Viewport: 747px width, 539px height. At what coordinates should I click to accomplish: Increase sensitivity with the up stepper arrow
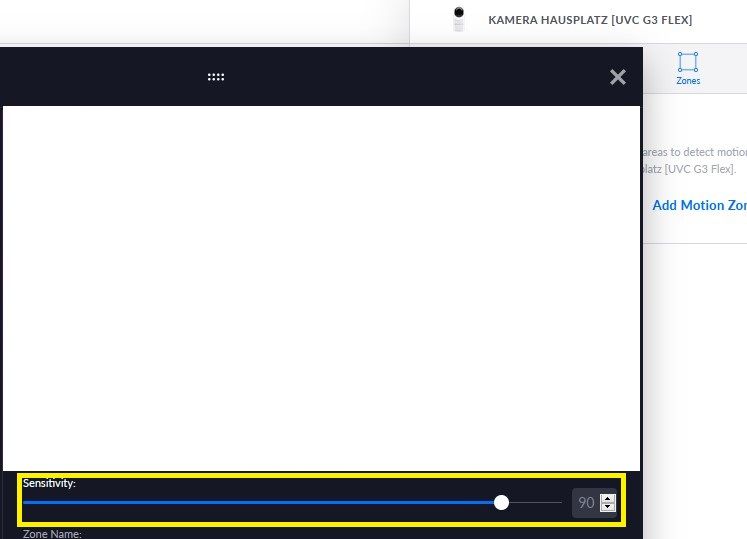(x=608, y=497)
